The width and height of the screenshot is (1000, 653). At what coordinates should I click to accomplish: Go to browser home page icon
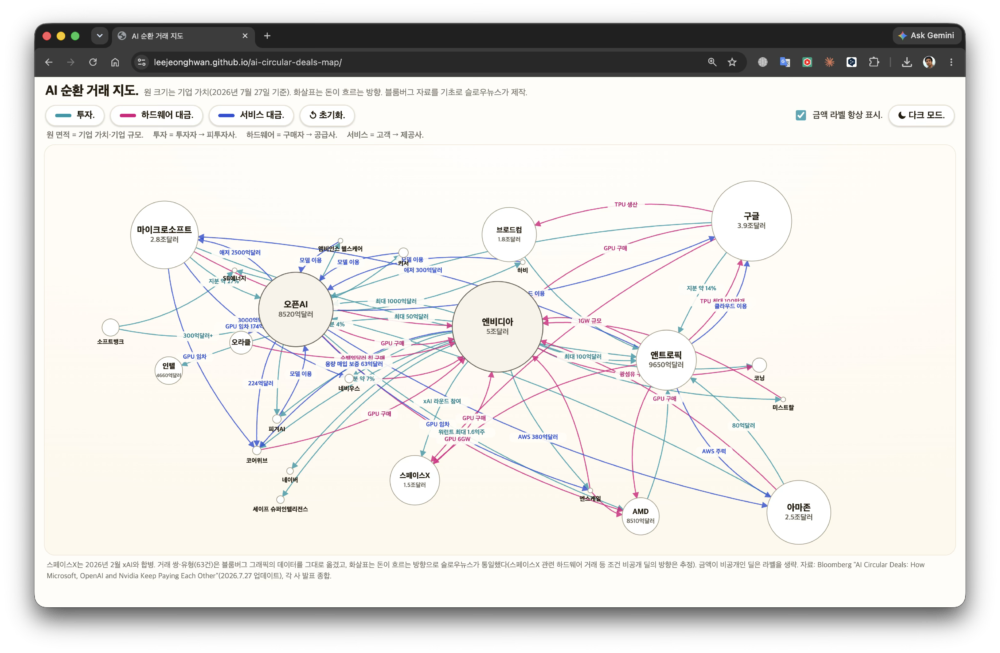[115, 62]
